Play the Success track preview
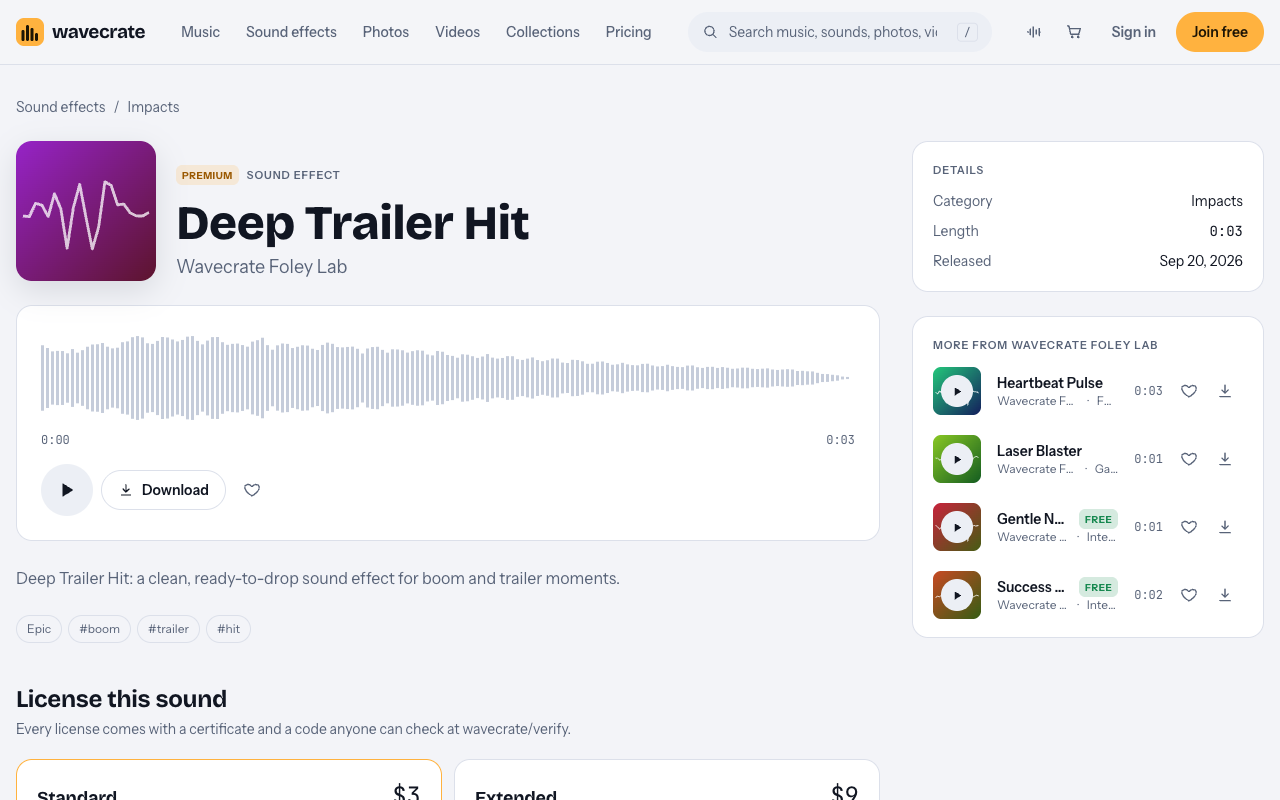1280x800 pixels. 957,595
